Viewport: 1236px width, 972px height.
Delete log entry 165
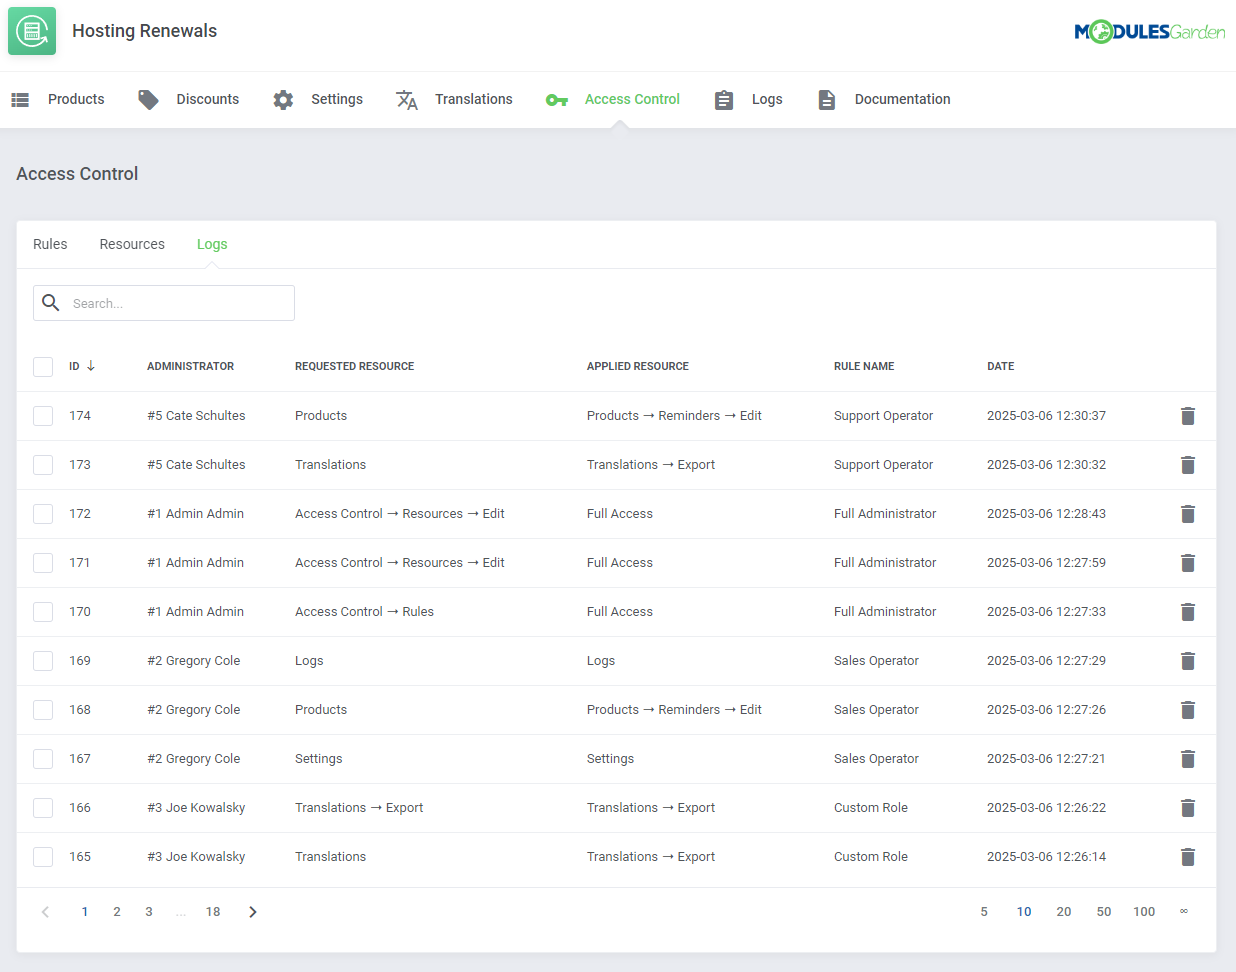pyautogui.click(x=1188, y=857)
